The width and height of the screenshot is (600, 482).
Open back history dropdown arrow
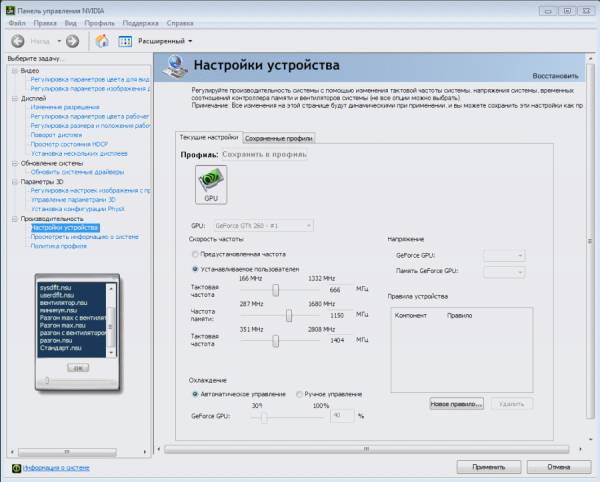(59, 41)
